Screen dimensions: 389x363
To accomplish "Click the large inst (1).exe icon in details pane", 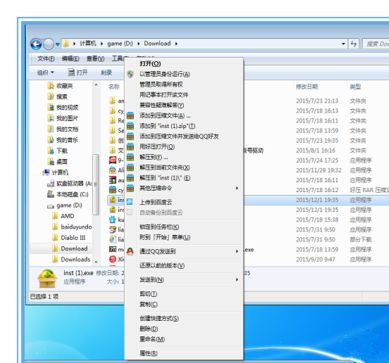I will (48, 278).
